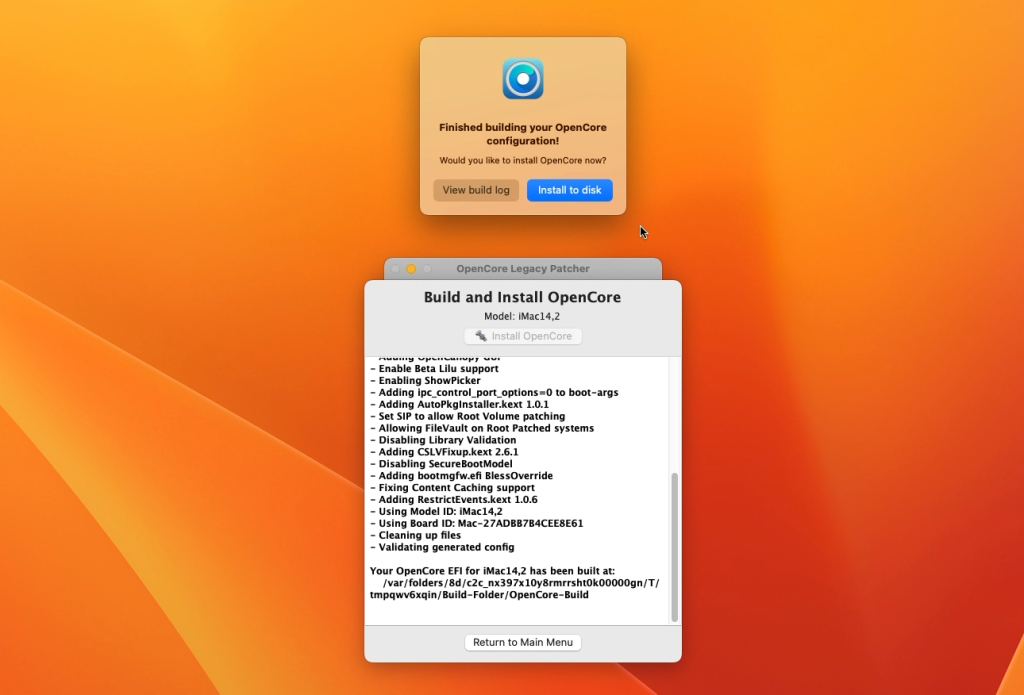
Task: Click the OpenCore app icon in dialog
Action: (x=522, y=78)
